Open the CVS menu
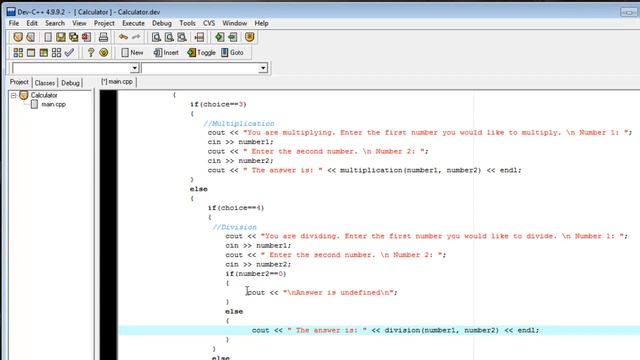640x360 pixels. click(x=209, y=23)
